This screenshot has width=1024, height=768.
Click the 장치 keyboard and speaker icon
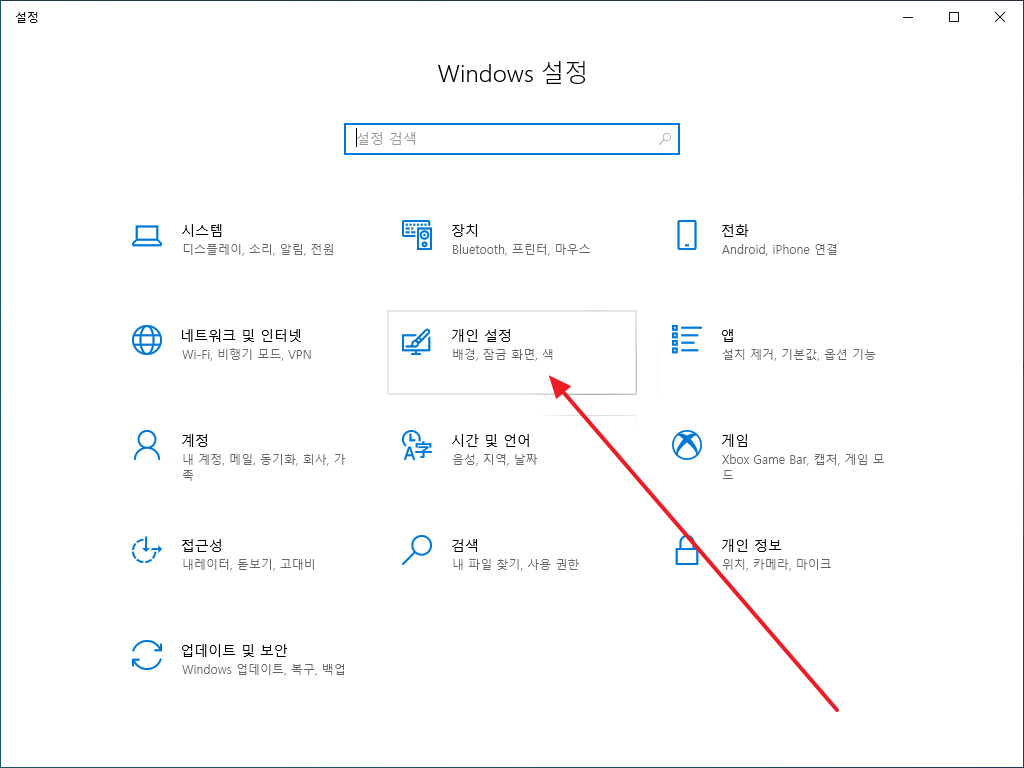(x=417, y=234)
